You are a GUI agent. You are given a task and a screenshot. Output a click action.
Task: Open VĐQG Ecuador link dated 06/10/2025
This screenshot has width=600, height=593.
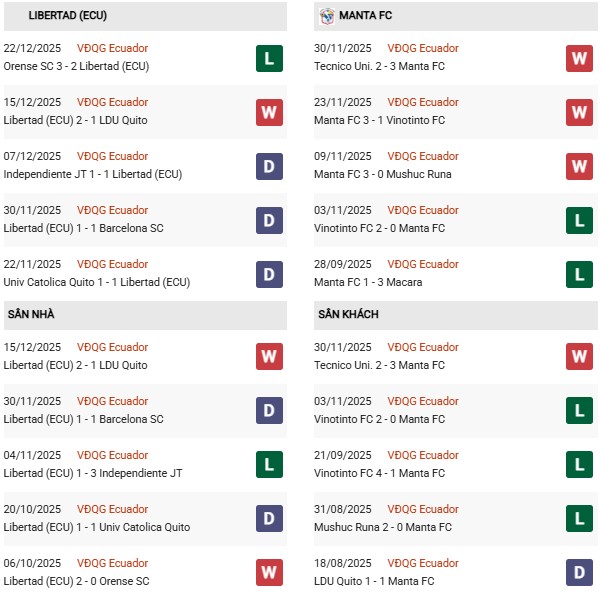(112, 563)
